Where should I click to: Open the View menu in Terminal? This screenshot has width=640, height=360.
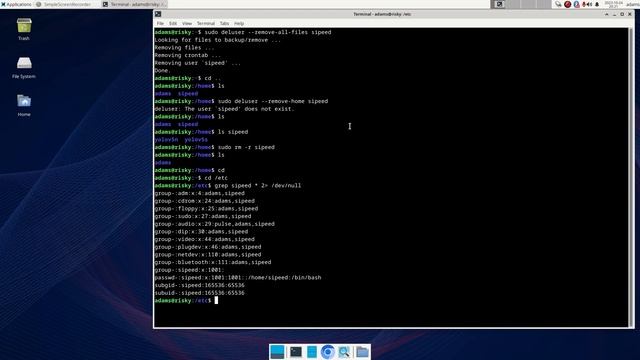click(x=187, y=23)
